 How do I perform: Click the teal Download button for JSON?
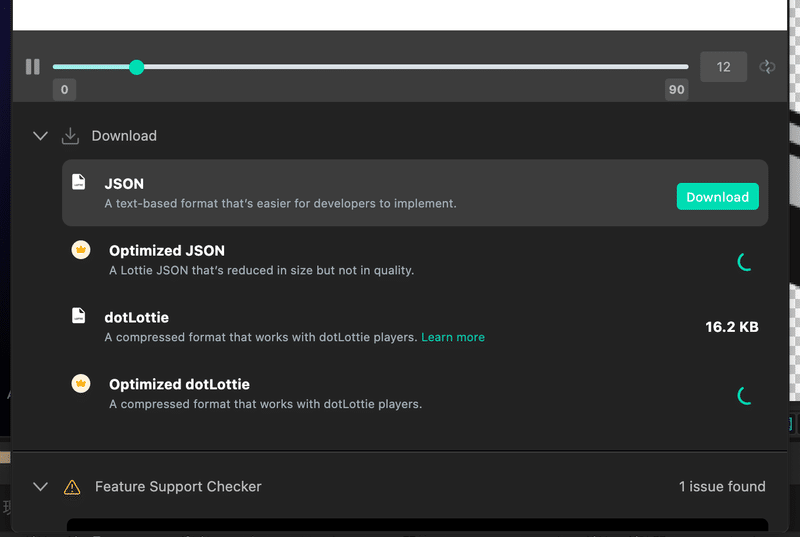[x=717, y=196]
